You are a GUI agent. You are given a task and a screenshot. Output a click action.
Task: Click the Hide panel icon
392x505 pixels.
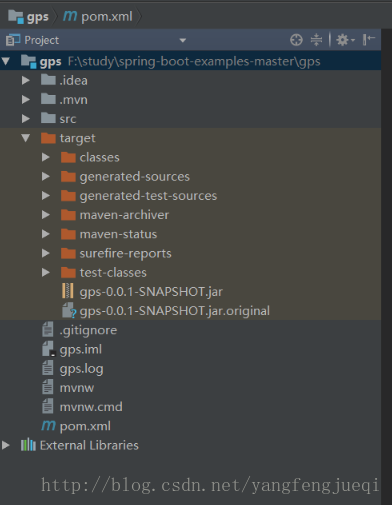click(x=369, y=39)
